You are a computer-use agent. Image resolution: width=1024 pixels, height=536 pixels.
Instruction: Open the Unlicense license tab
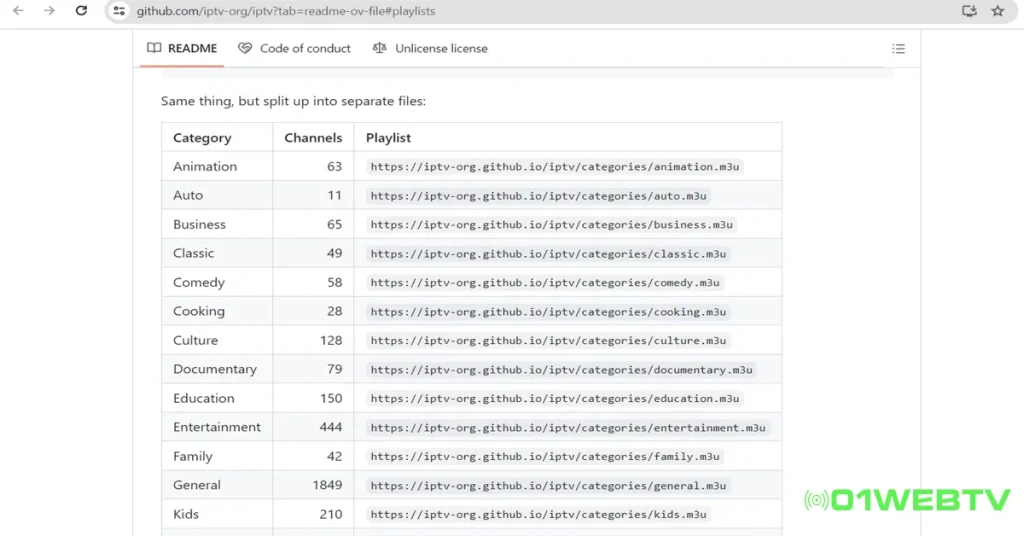pyautogui.click(x=430, y=48)
